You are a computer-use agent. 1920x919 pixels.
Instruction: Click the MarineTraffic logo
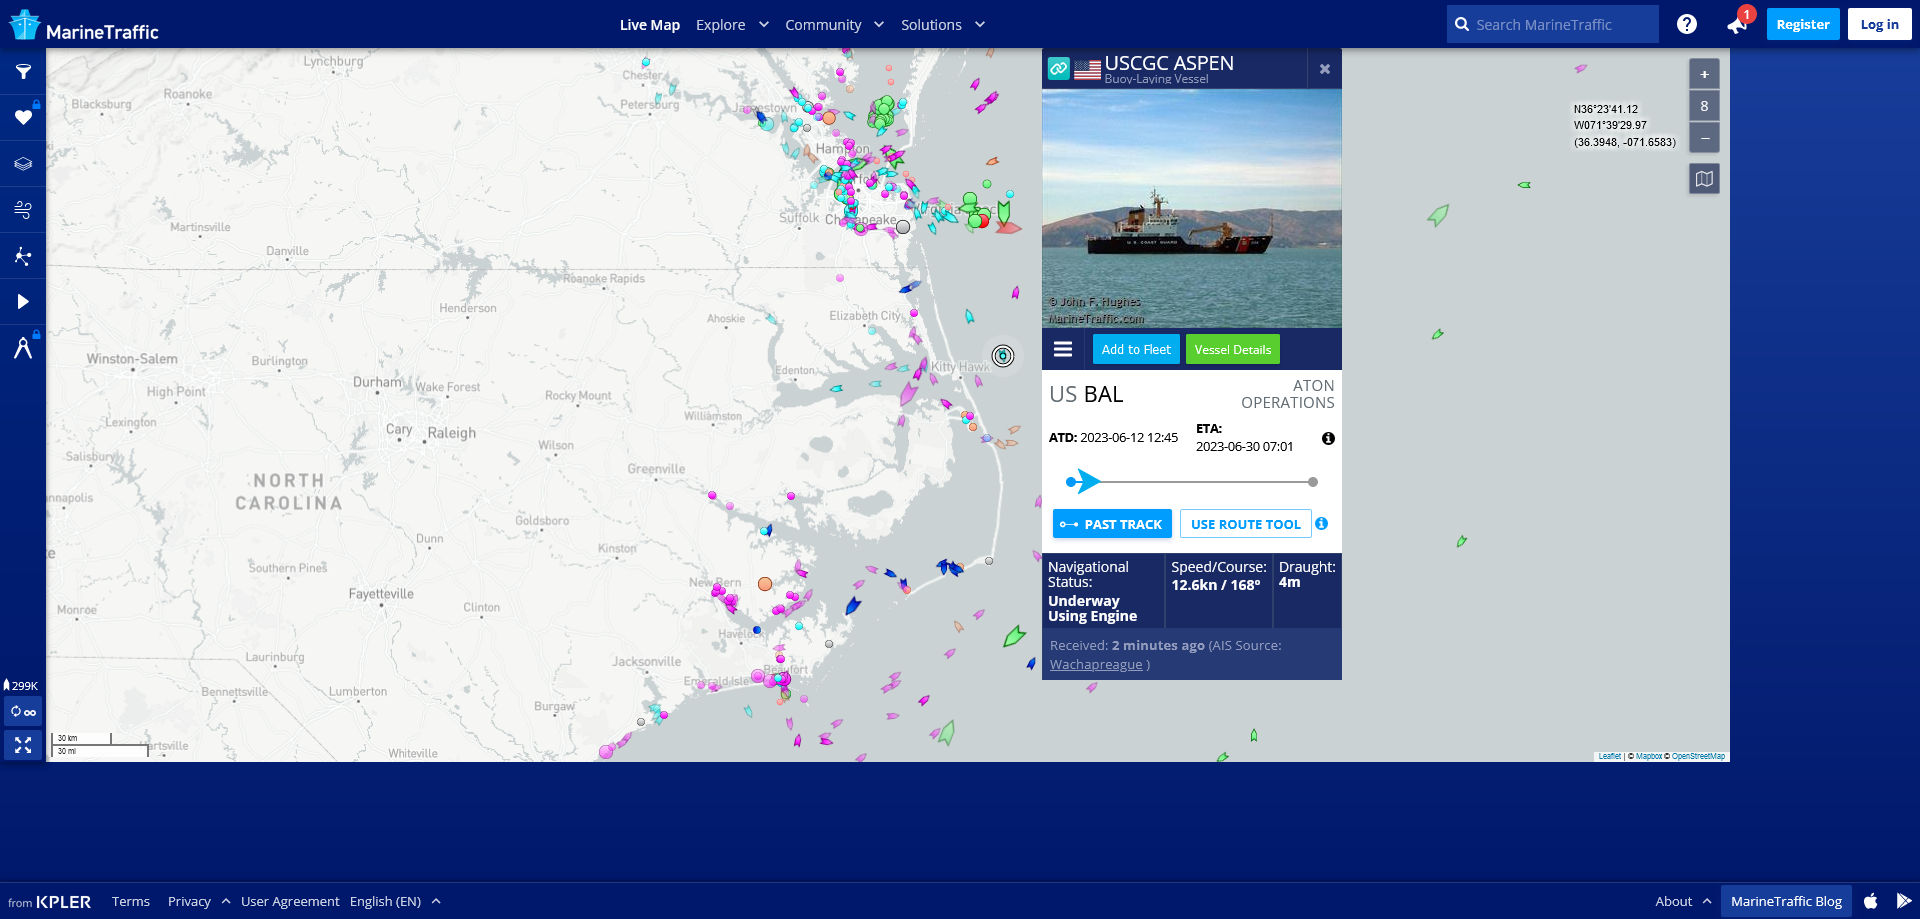click(x=83, y=25)
